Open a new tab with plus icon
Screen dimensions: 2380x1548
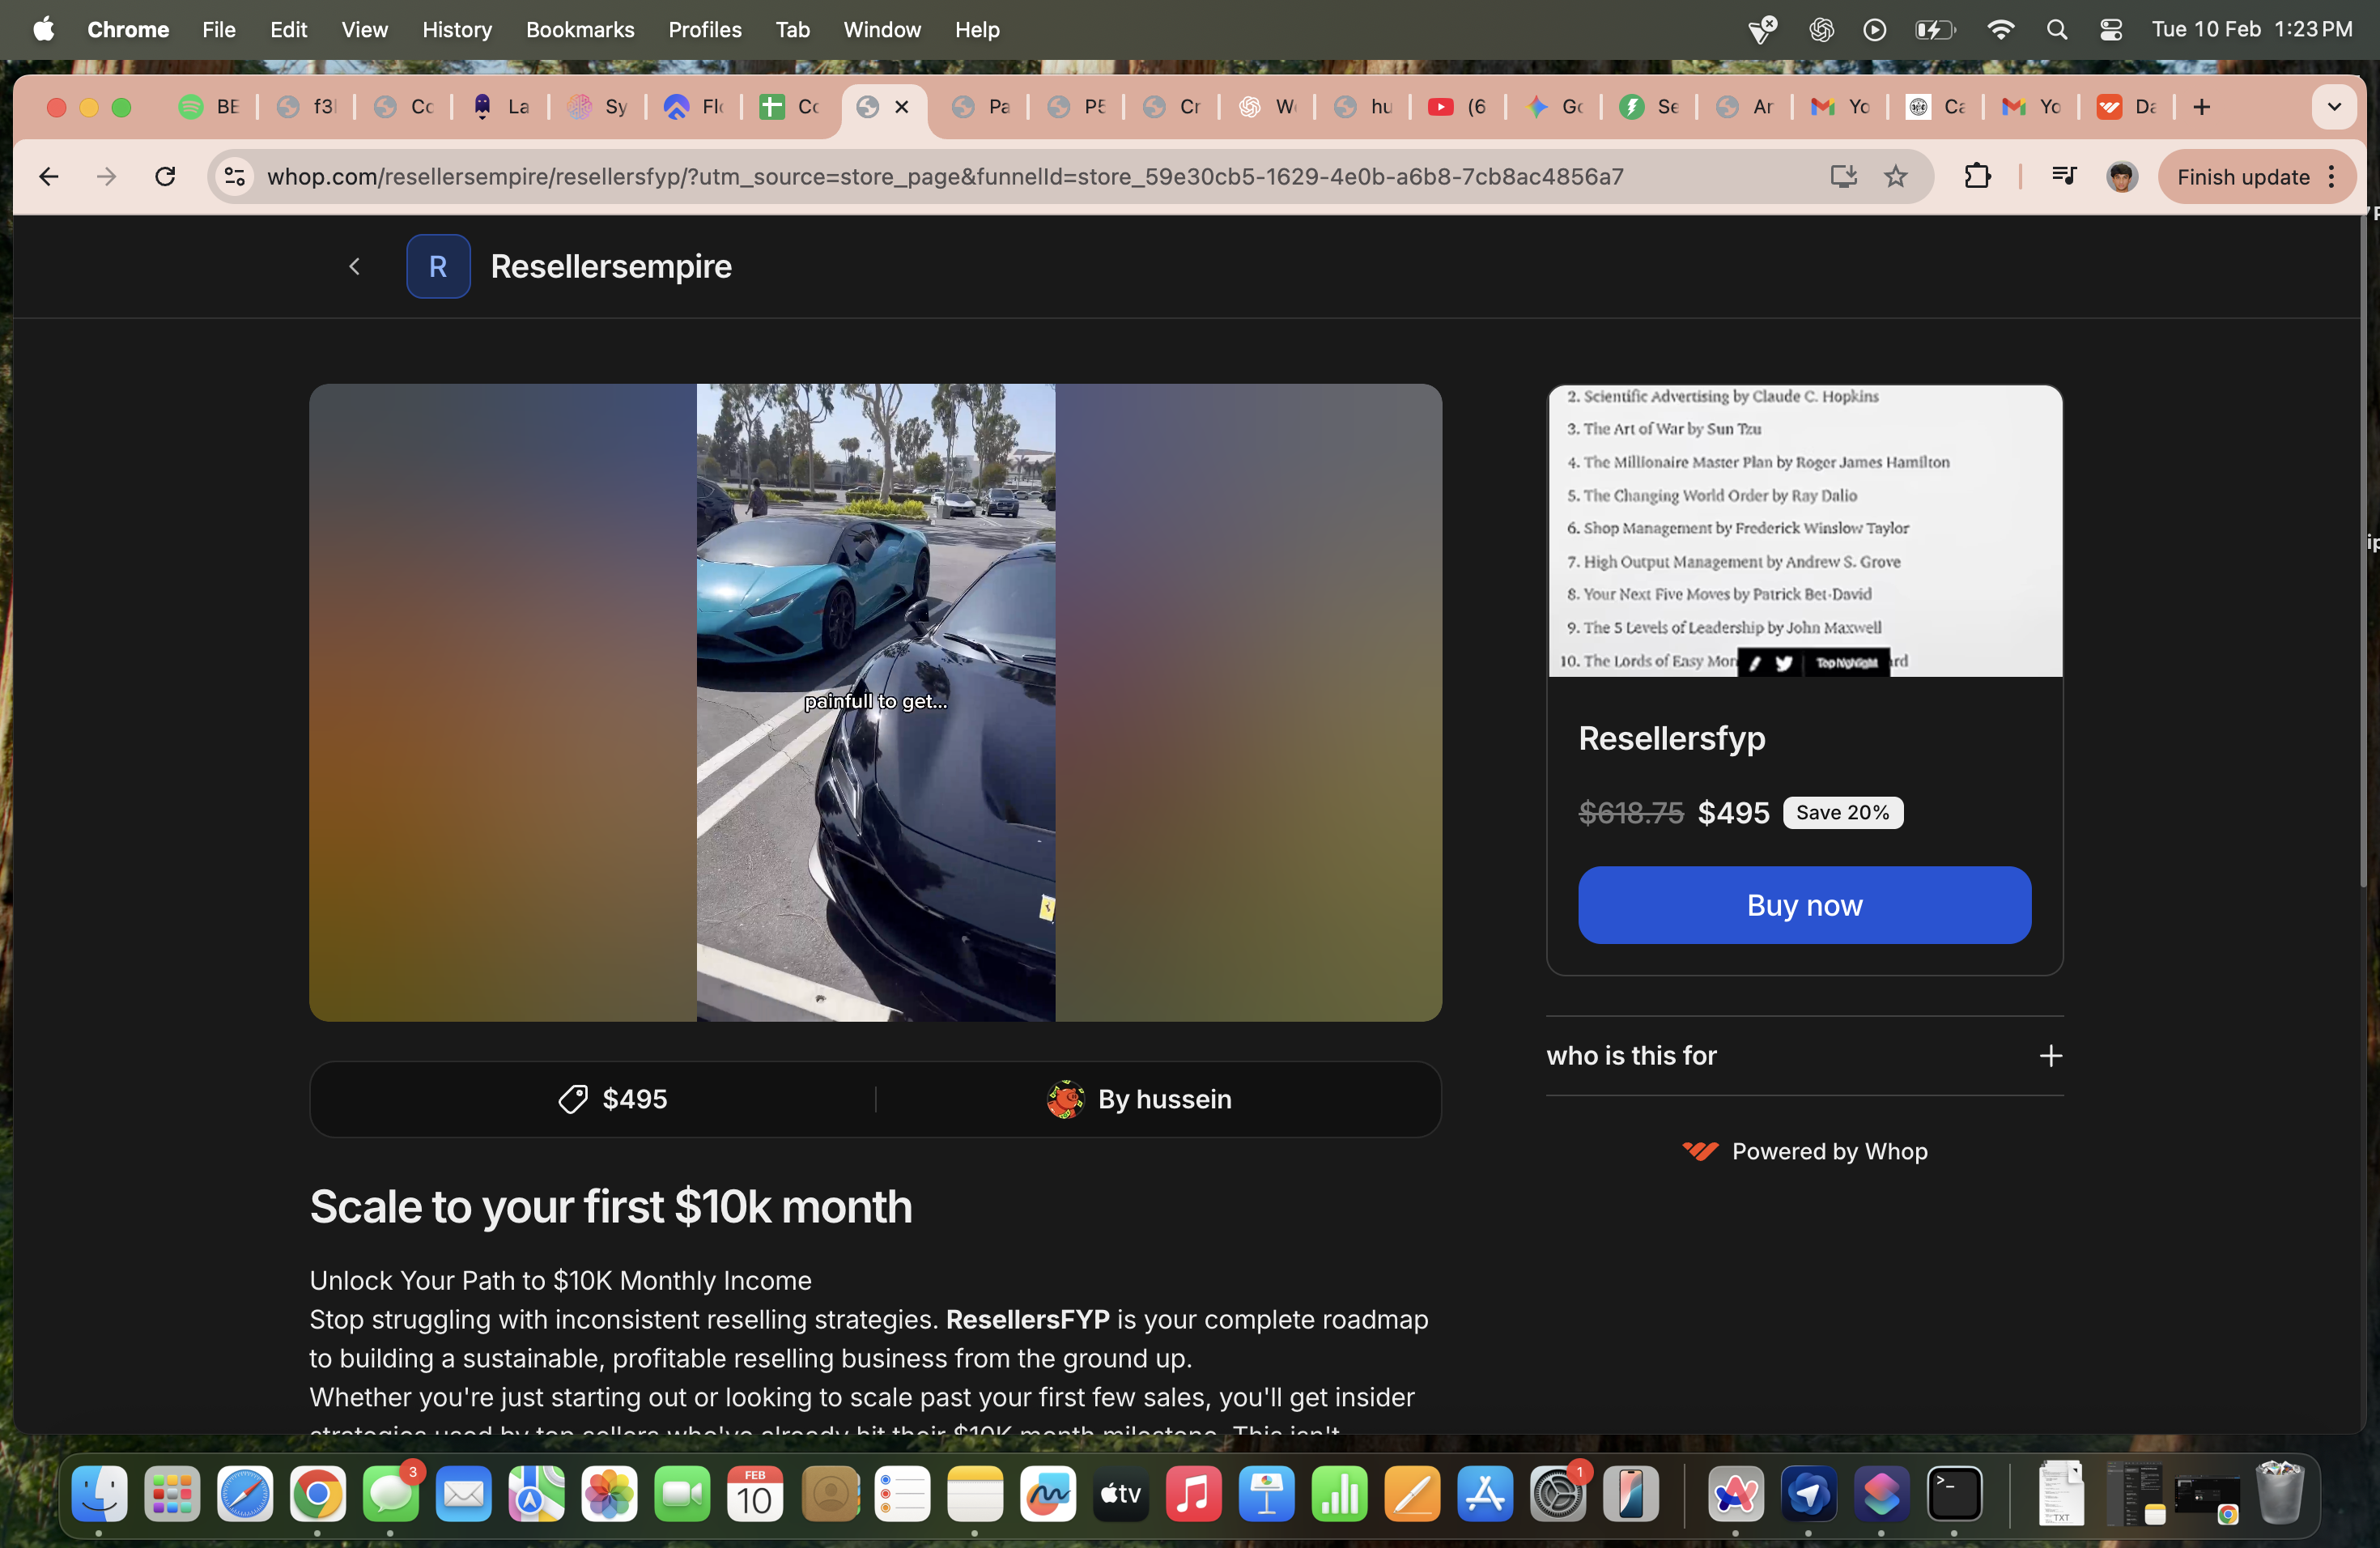click(2201, 107)
